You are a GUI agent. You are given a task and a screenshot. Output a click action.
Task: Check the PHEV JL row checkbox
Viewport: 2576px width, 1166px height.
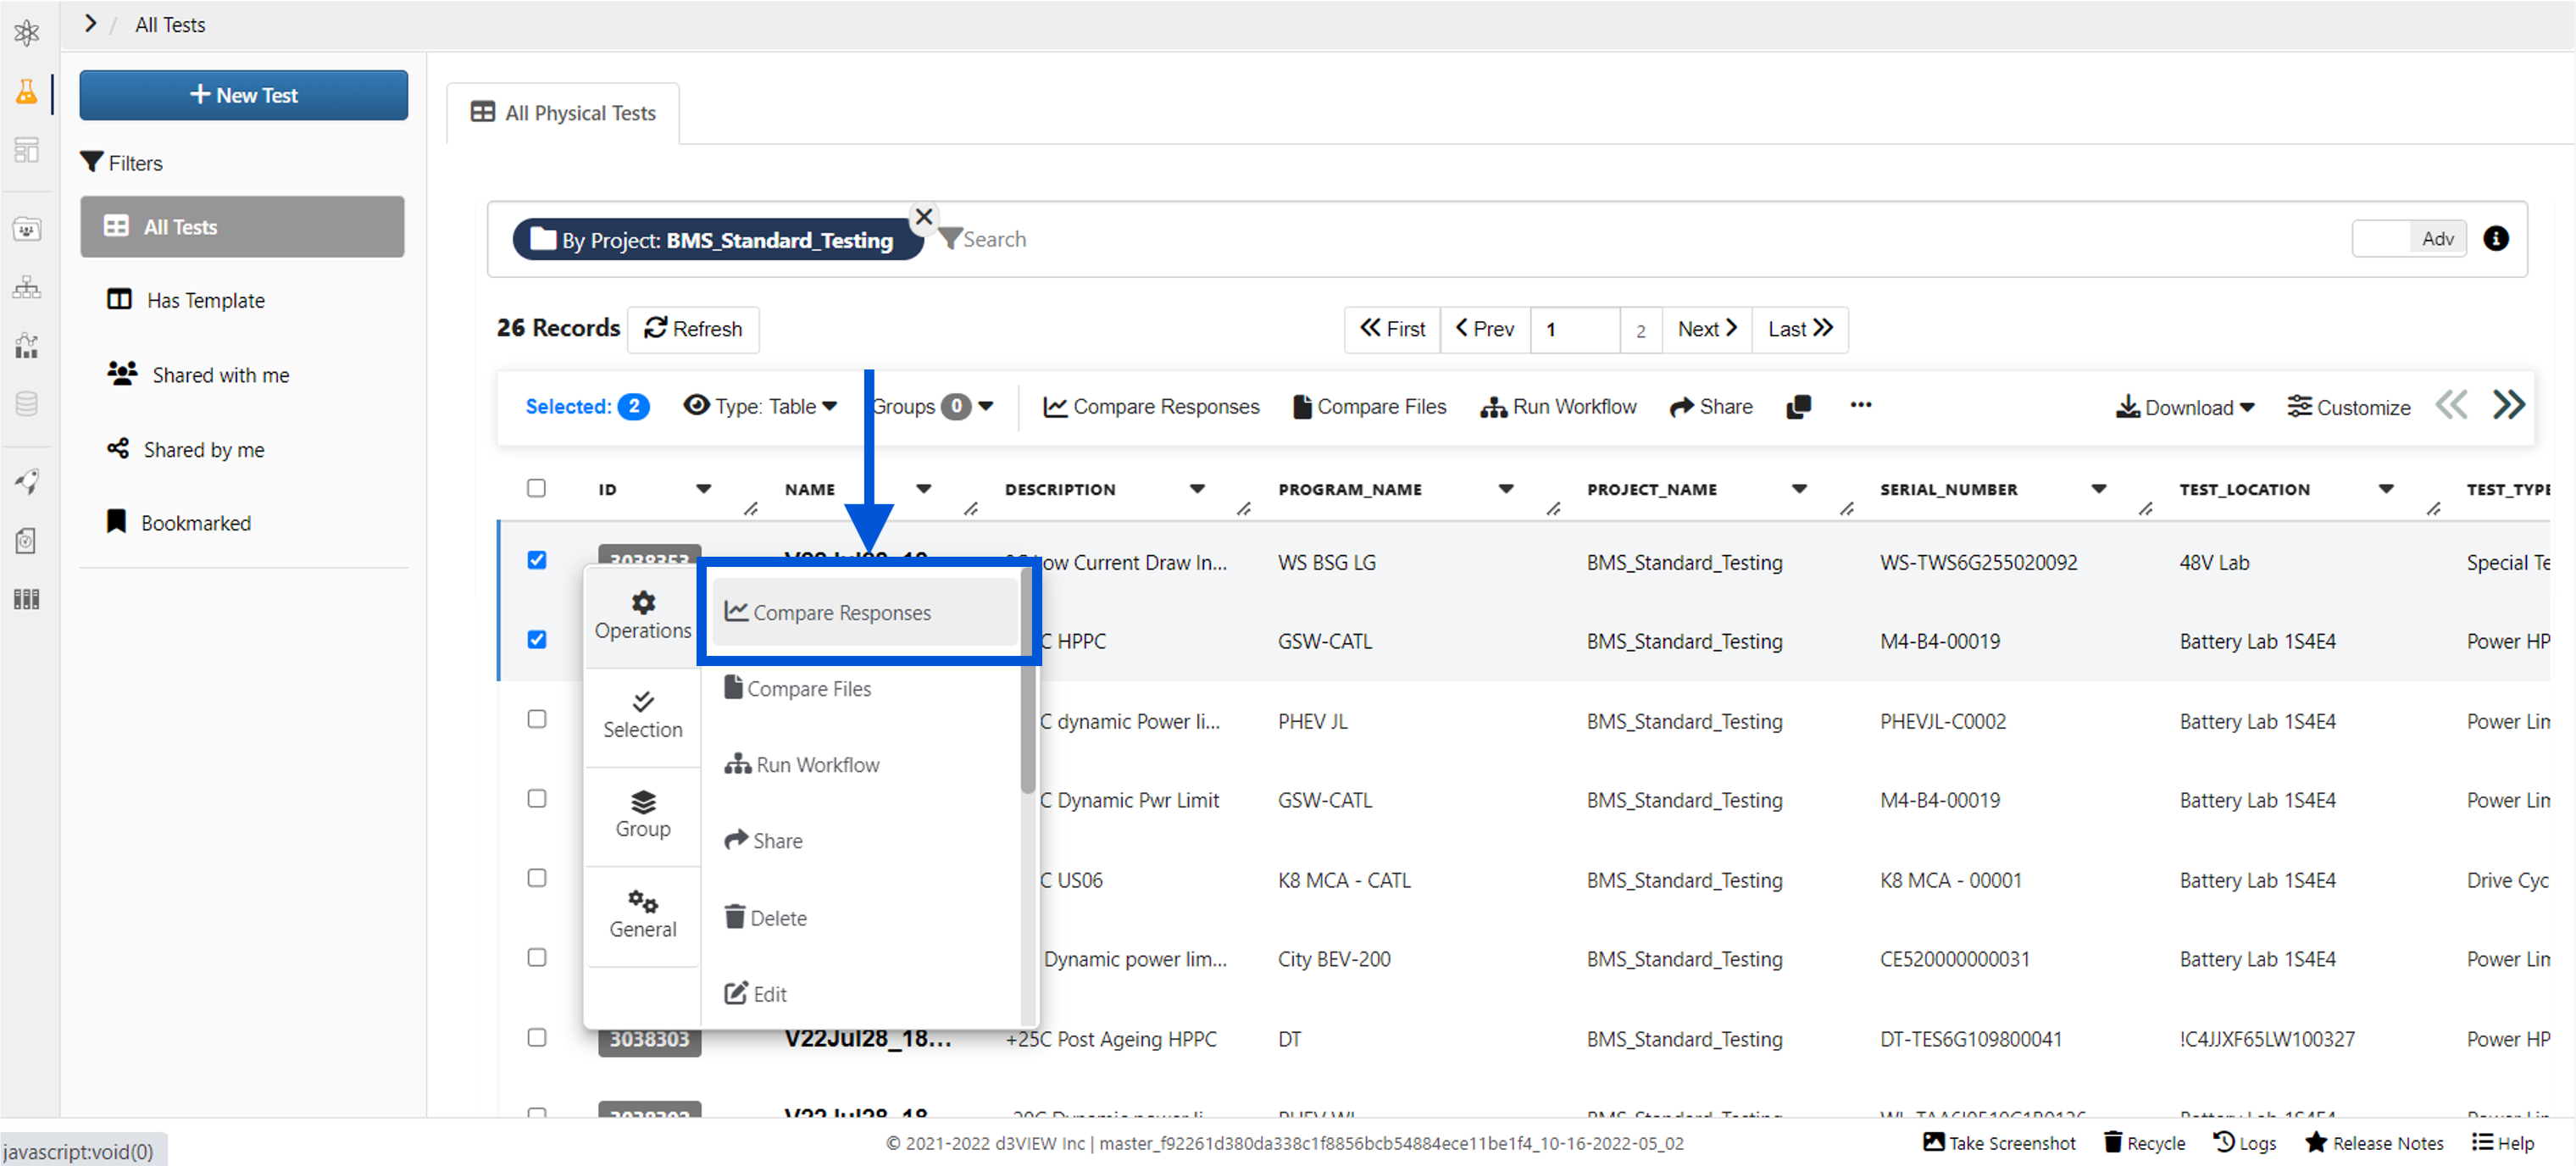click(537, 719)
